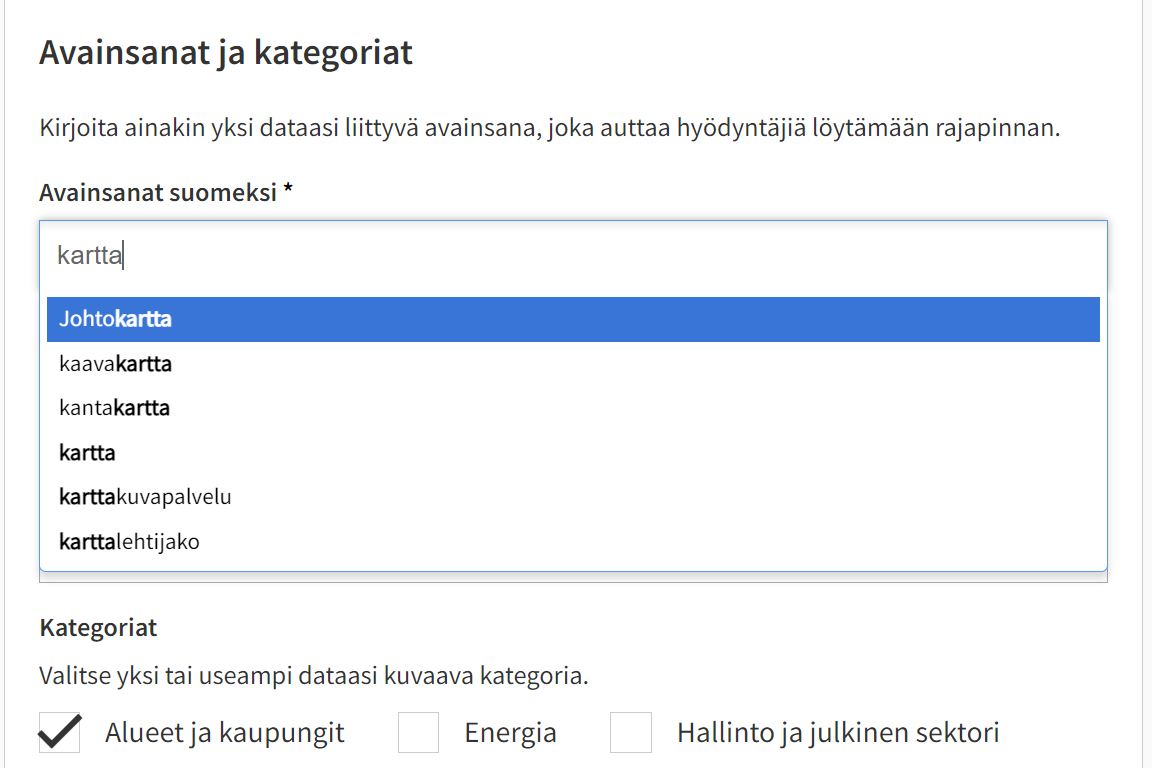Select the plain kartta suggestion

[573, 453]
